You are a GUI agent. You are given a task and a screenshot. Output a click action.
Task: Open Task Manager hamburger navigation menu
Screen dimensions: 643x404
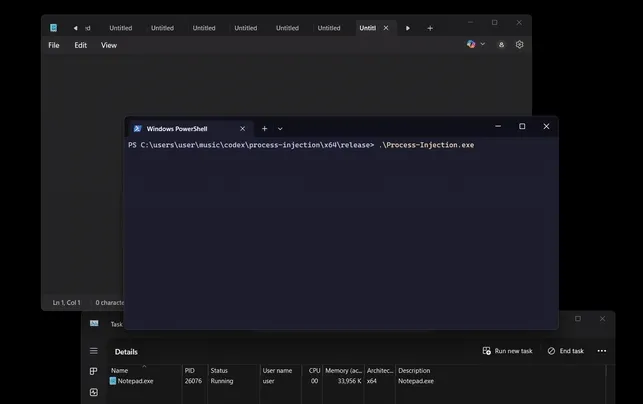pyautogui.click(x=94, y=351)
